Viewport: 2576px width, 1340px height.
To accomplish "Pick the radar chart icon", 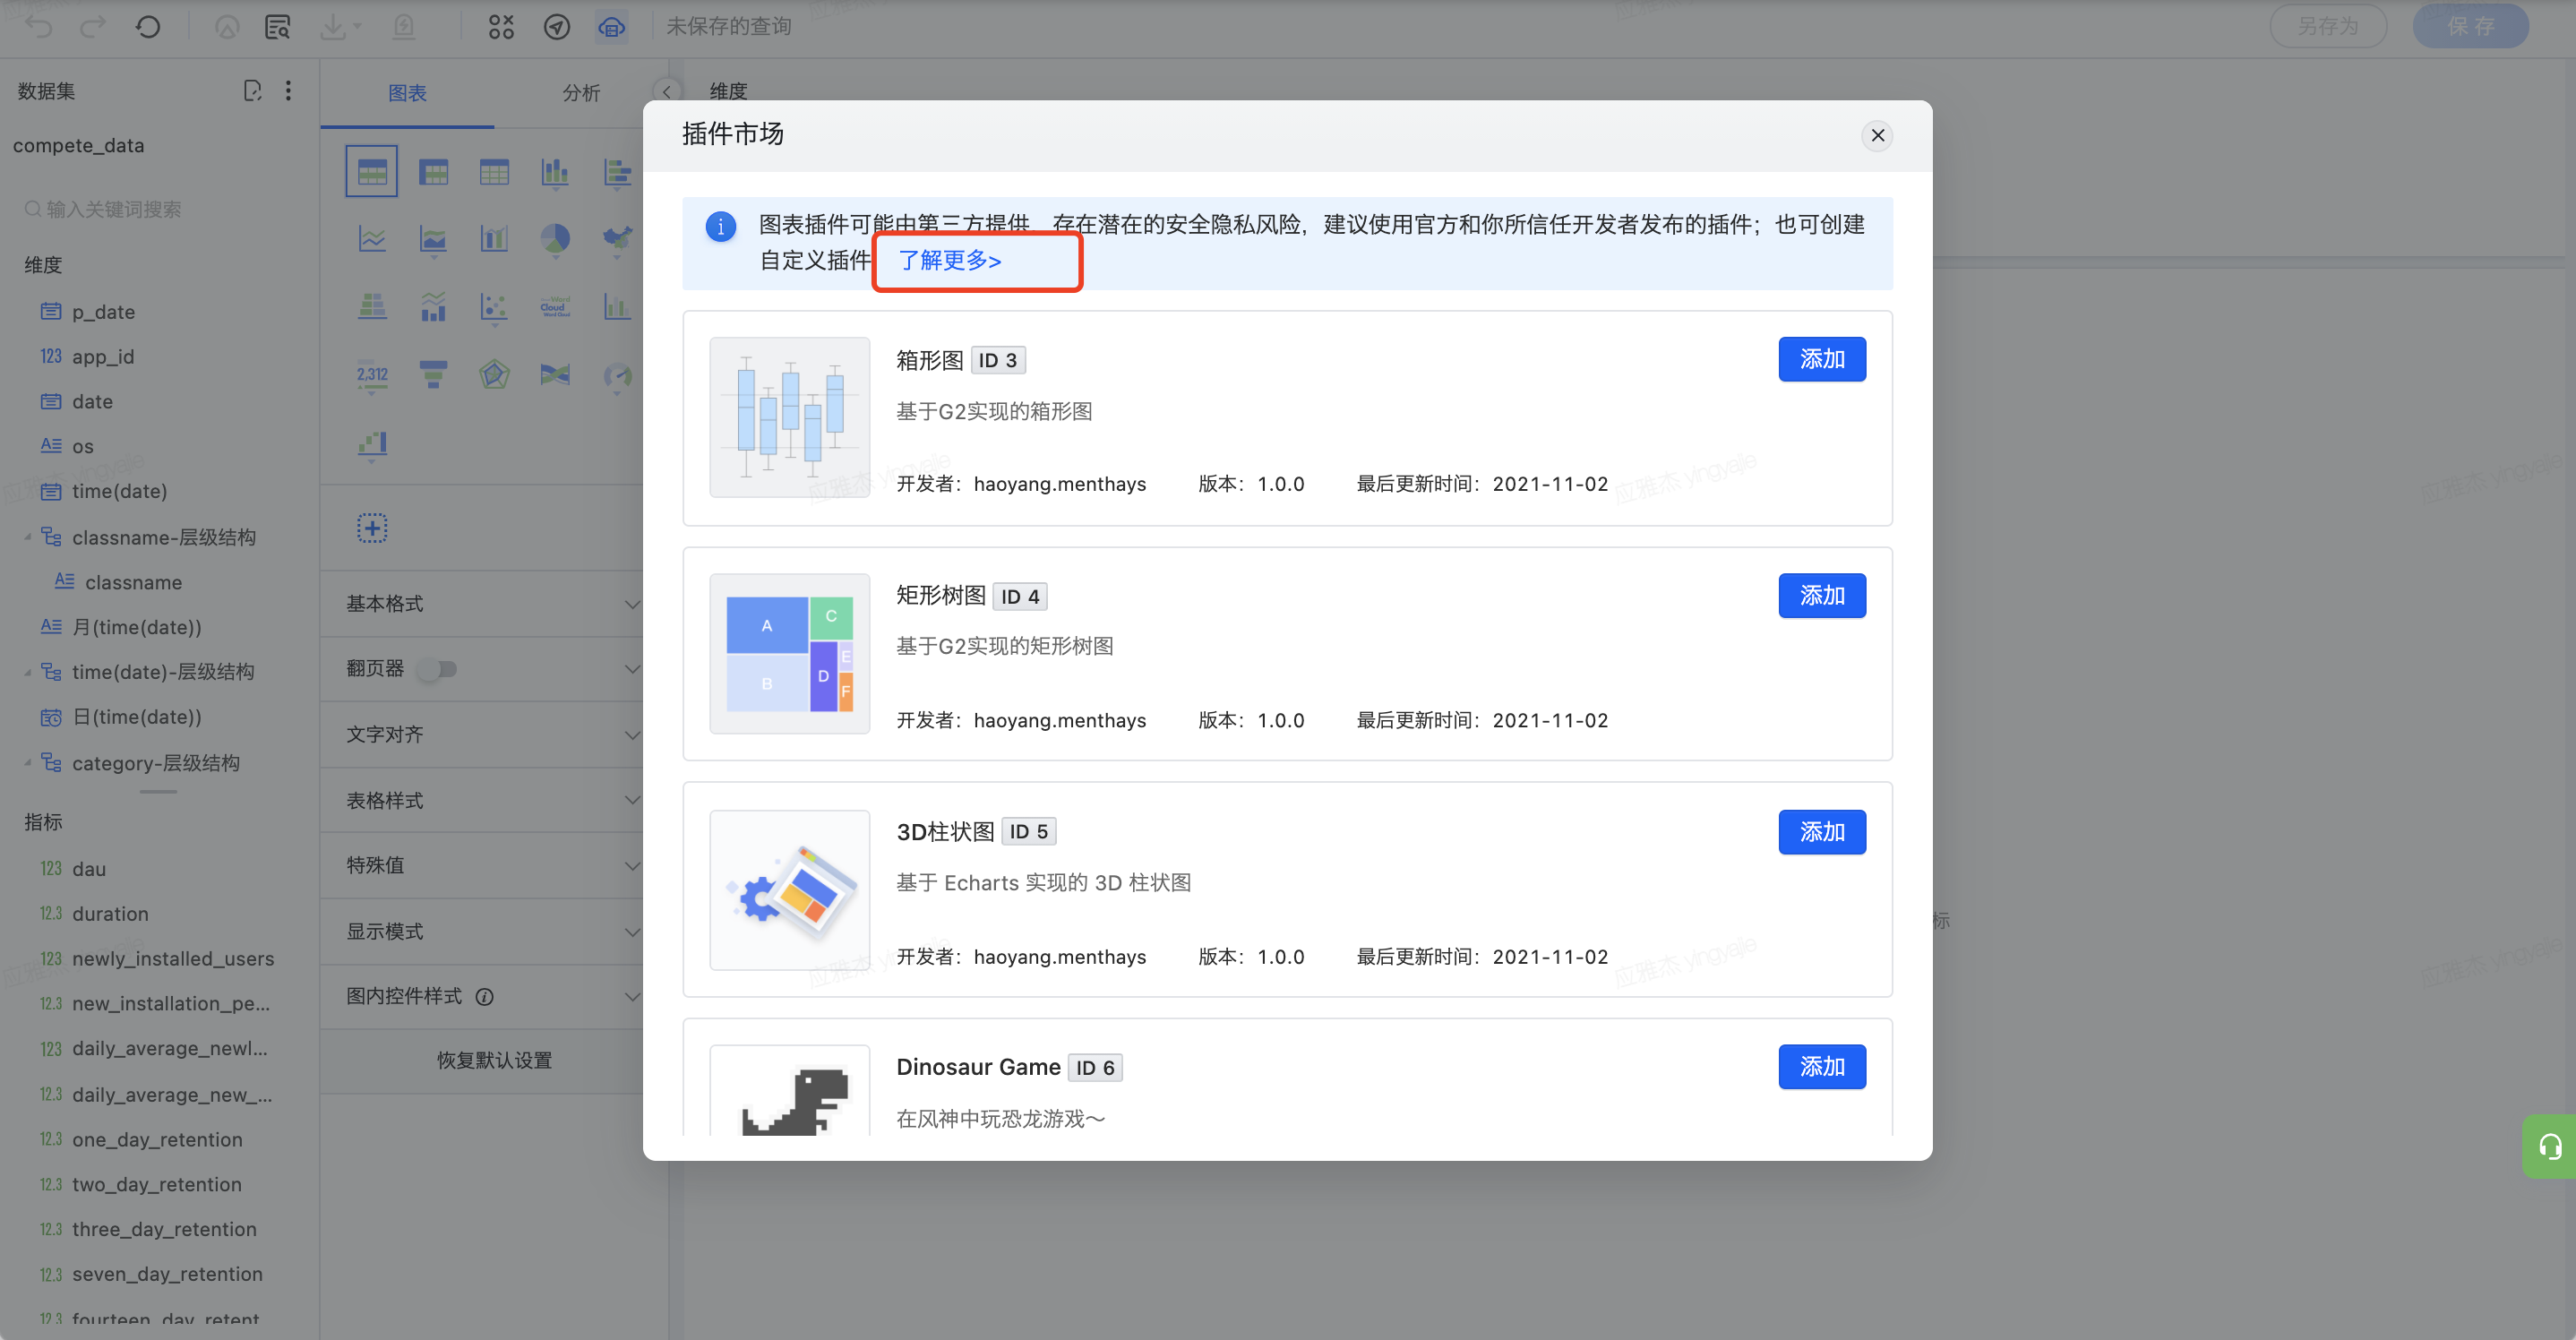I will (x=494, y=374).
